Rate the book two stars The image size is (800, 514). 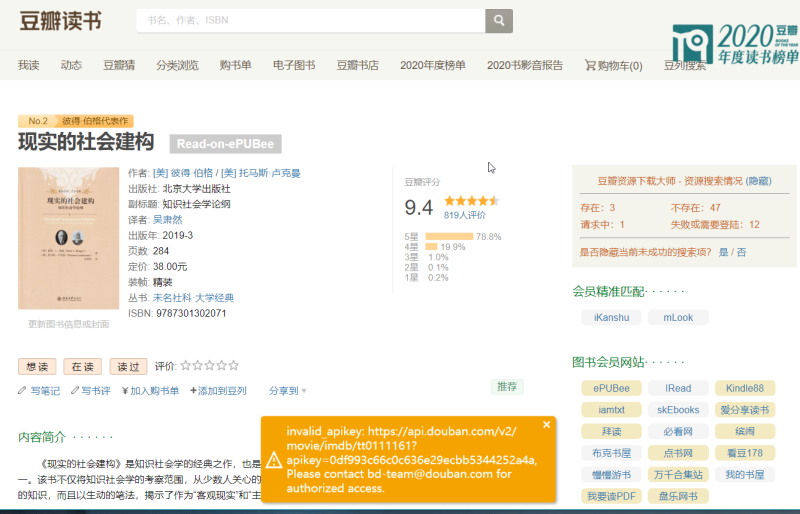point(197,365)
